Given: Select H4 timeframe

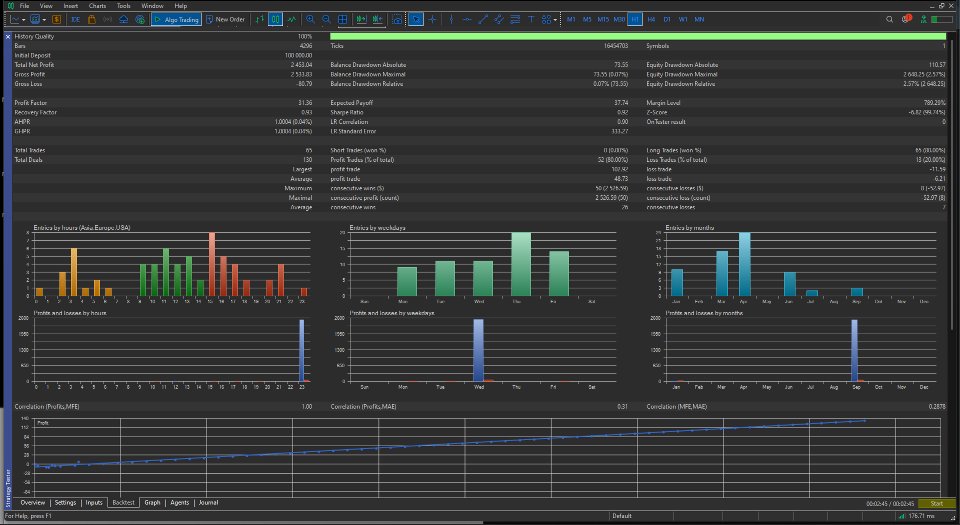Looking at the screenshot, I should pyautogui.click(x=651, y=20).
